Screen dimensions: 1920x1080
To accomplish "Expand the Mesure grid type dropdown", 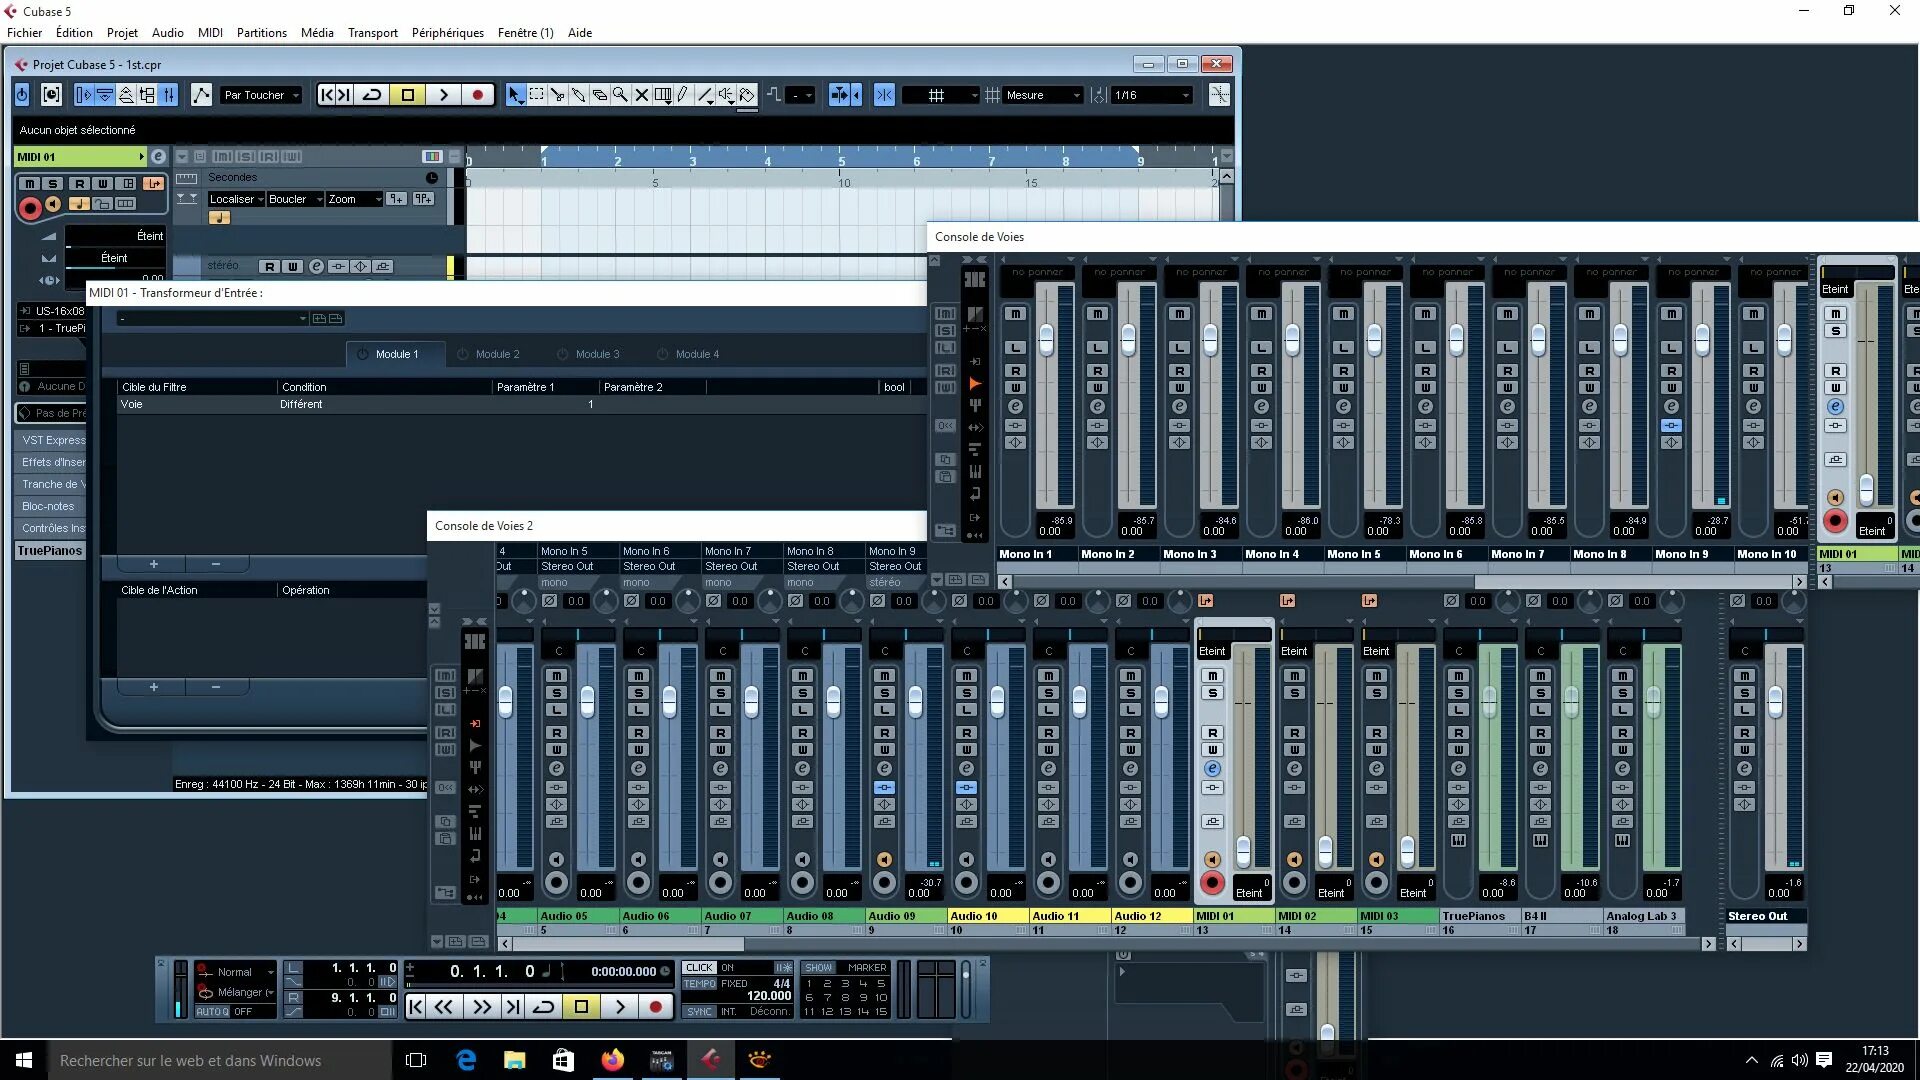I will point(1043,95).
